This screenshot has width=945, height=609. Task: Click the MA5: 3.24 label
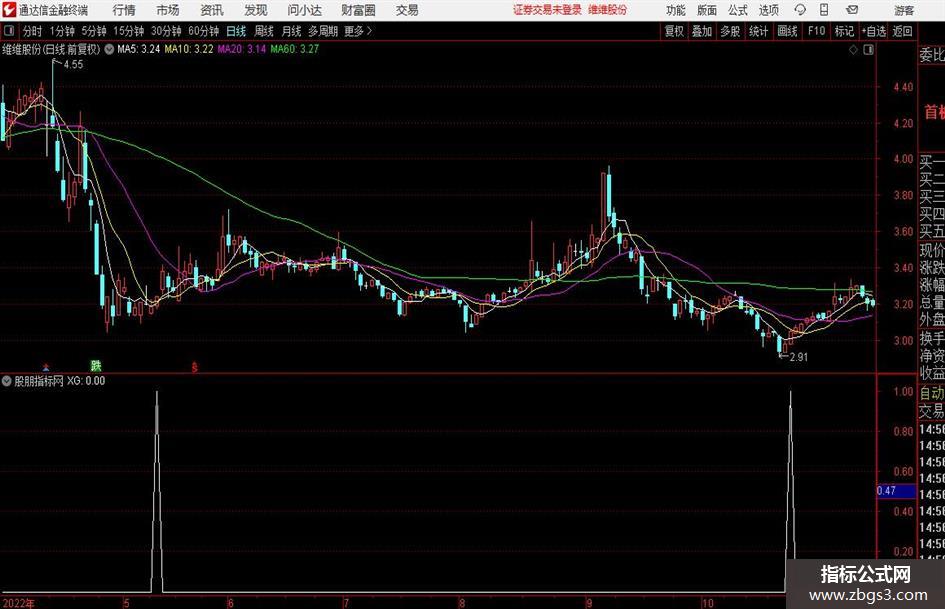[x=139, y=49]
